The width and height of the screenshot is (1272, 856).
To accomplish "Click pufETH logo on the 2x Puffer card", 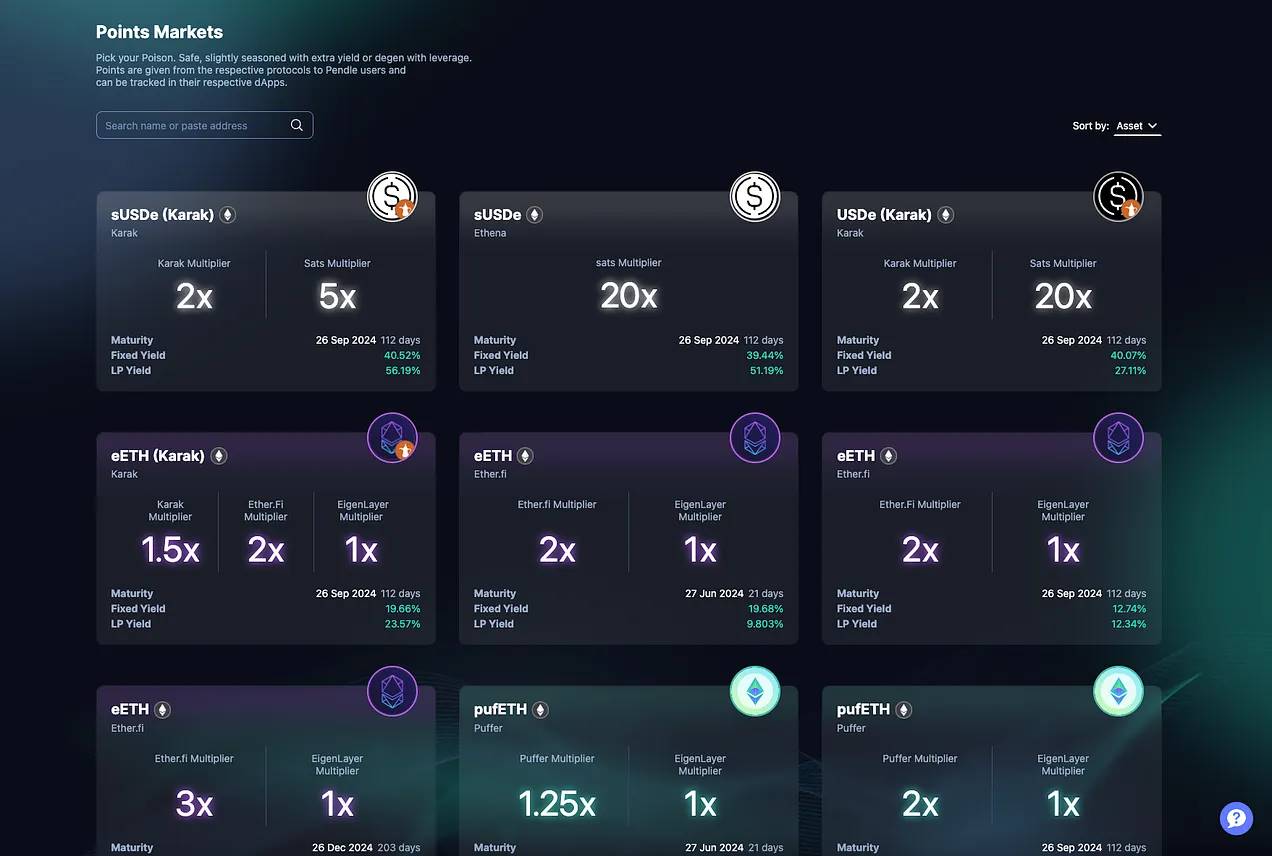I will click(1118, 691).
